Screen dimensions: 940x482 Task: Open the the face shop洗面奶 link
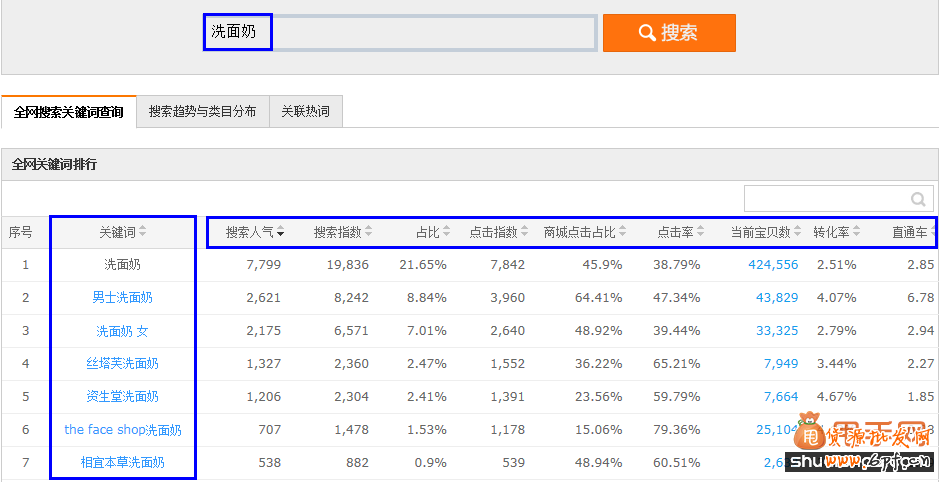pyautogui.click(x=122, y=430)
